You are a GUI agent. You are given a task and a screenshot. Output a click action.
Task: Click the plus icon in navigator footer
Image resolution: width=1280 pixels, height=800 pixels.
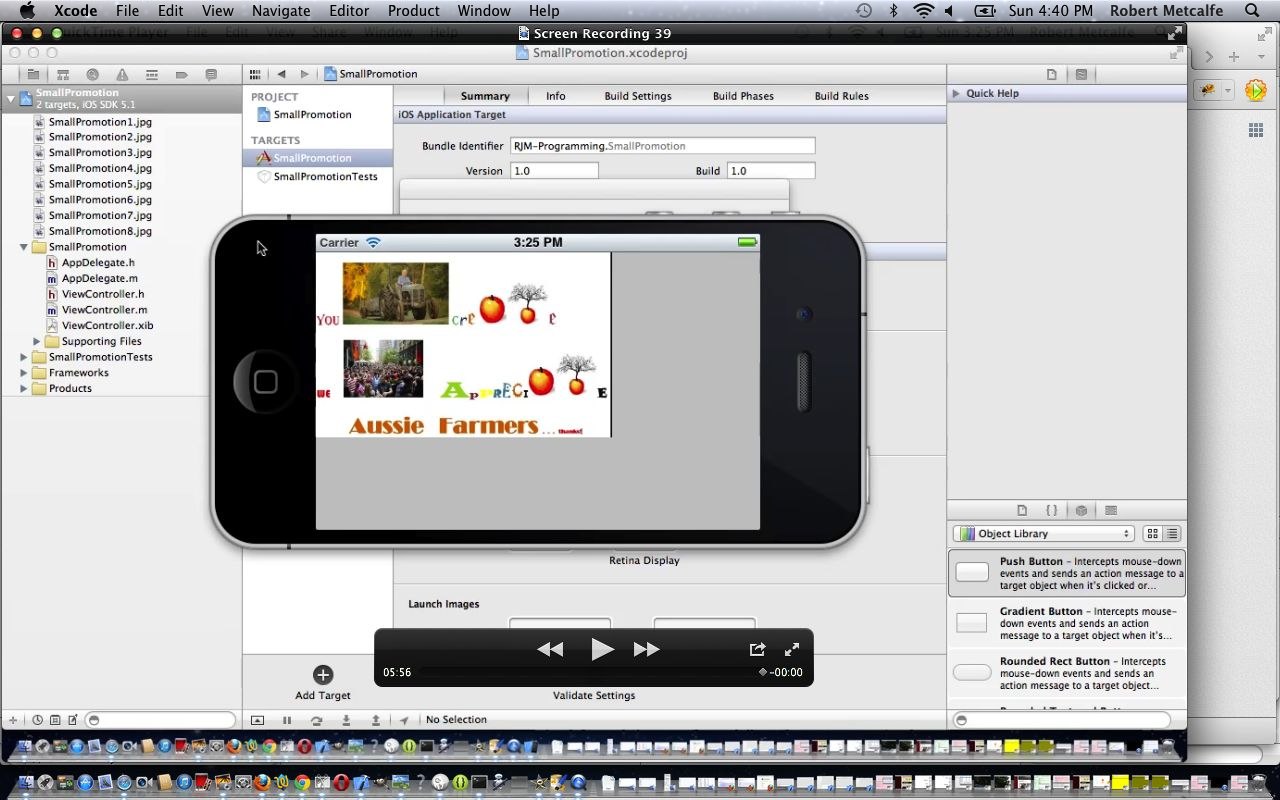(13, 720)
